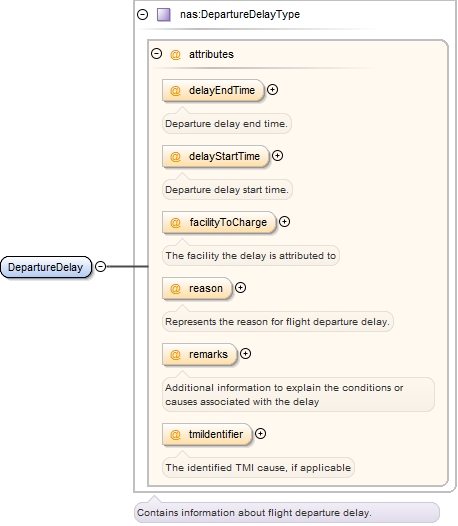This screenshot has width=458, height=526.
Task: Collapse the attributes group
Action: coord(156,54)
